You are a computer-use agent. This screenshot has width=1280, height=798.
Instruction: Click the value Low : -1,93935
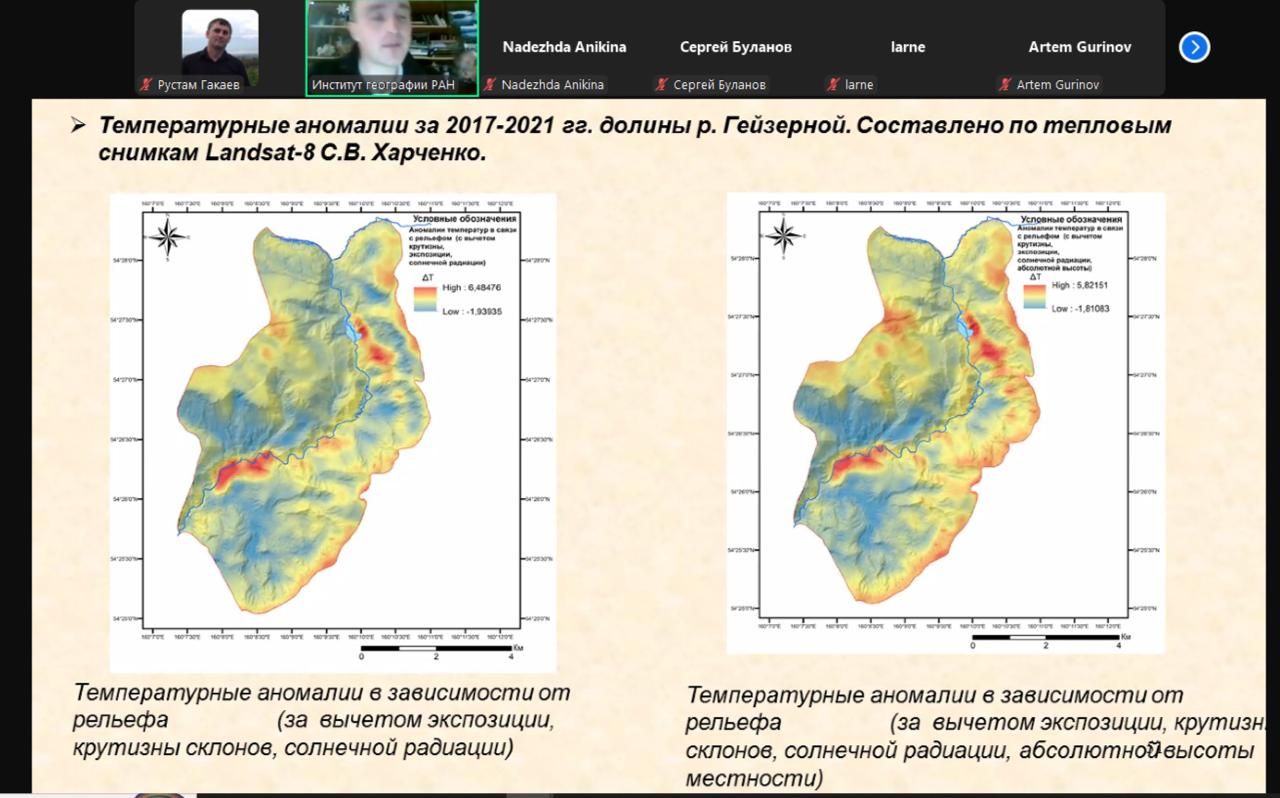472,312
